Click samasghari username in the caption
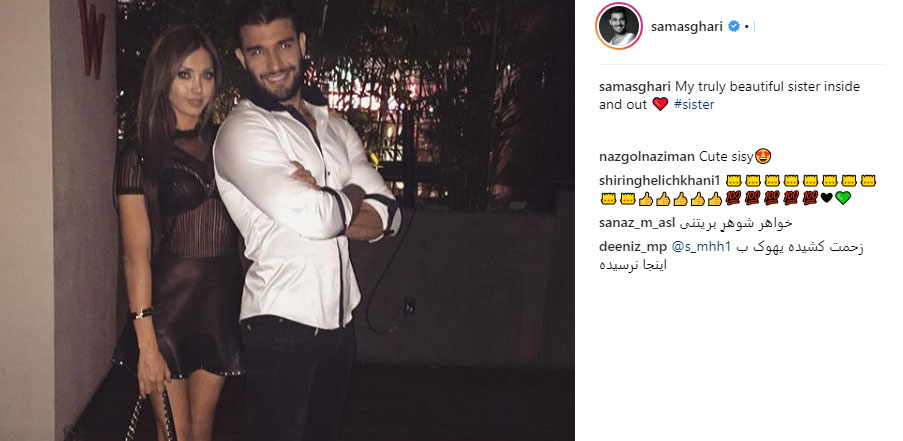The height and width of the screenshot is (441, 903). coord(635,86)
